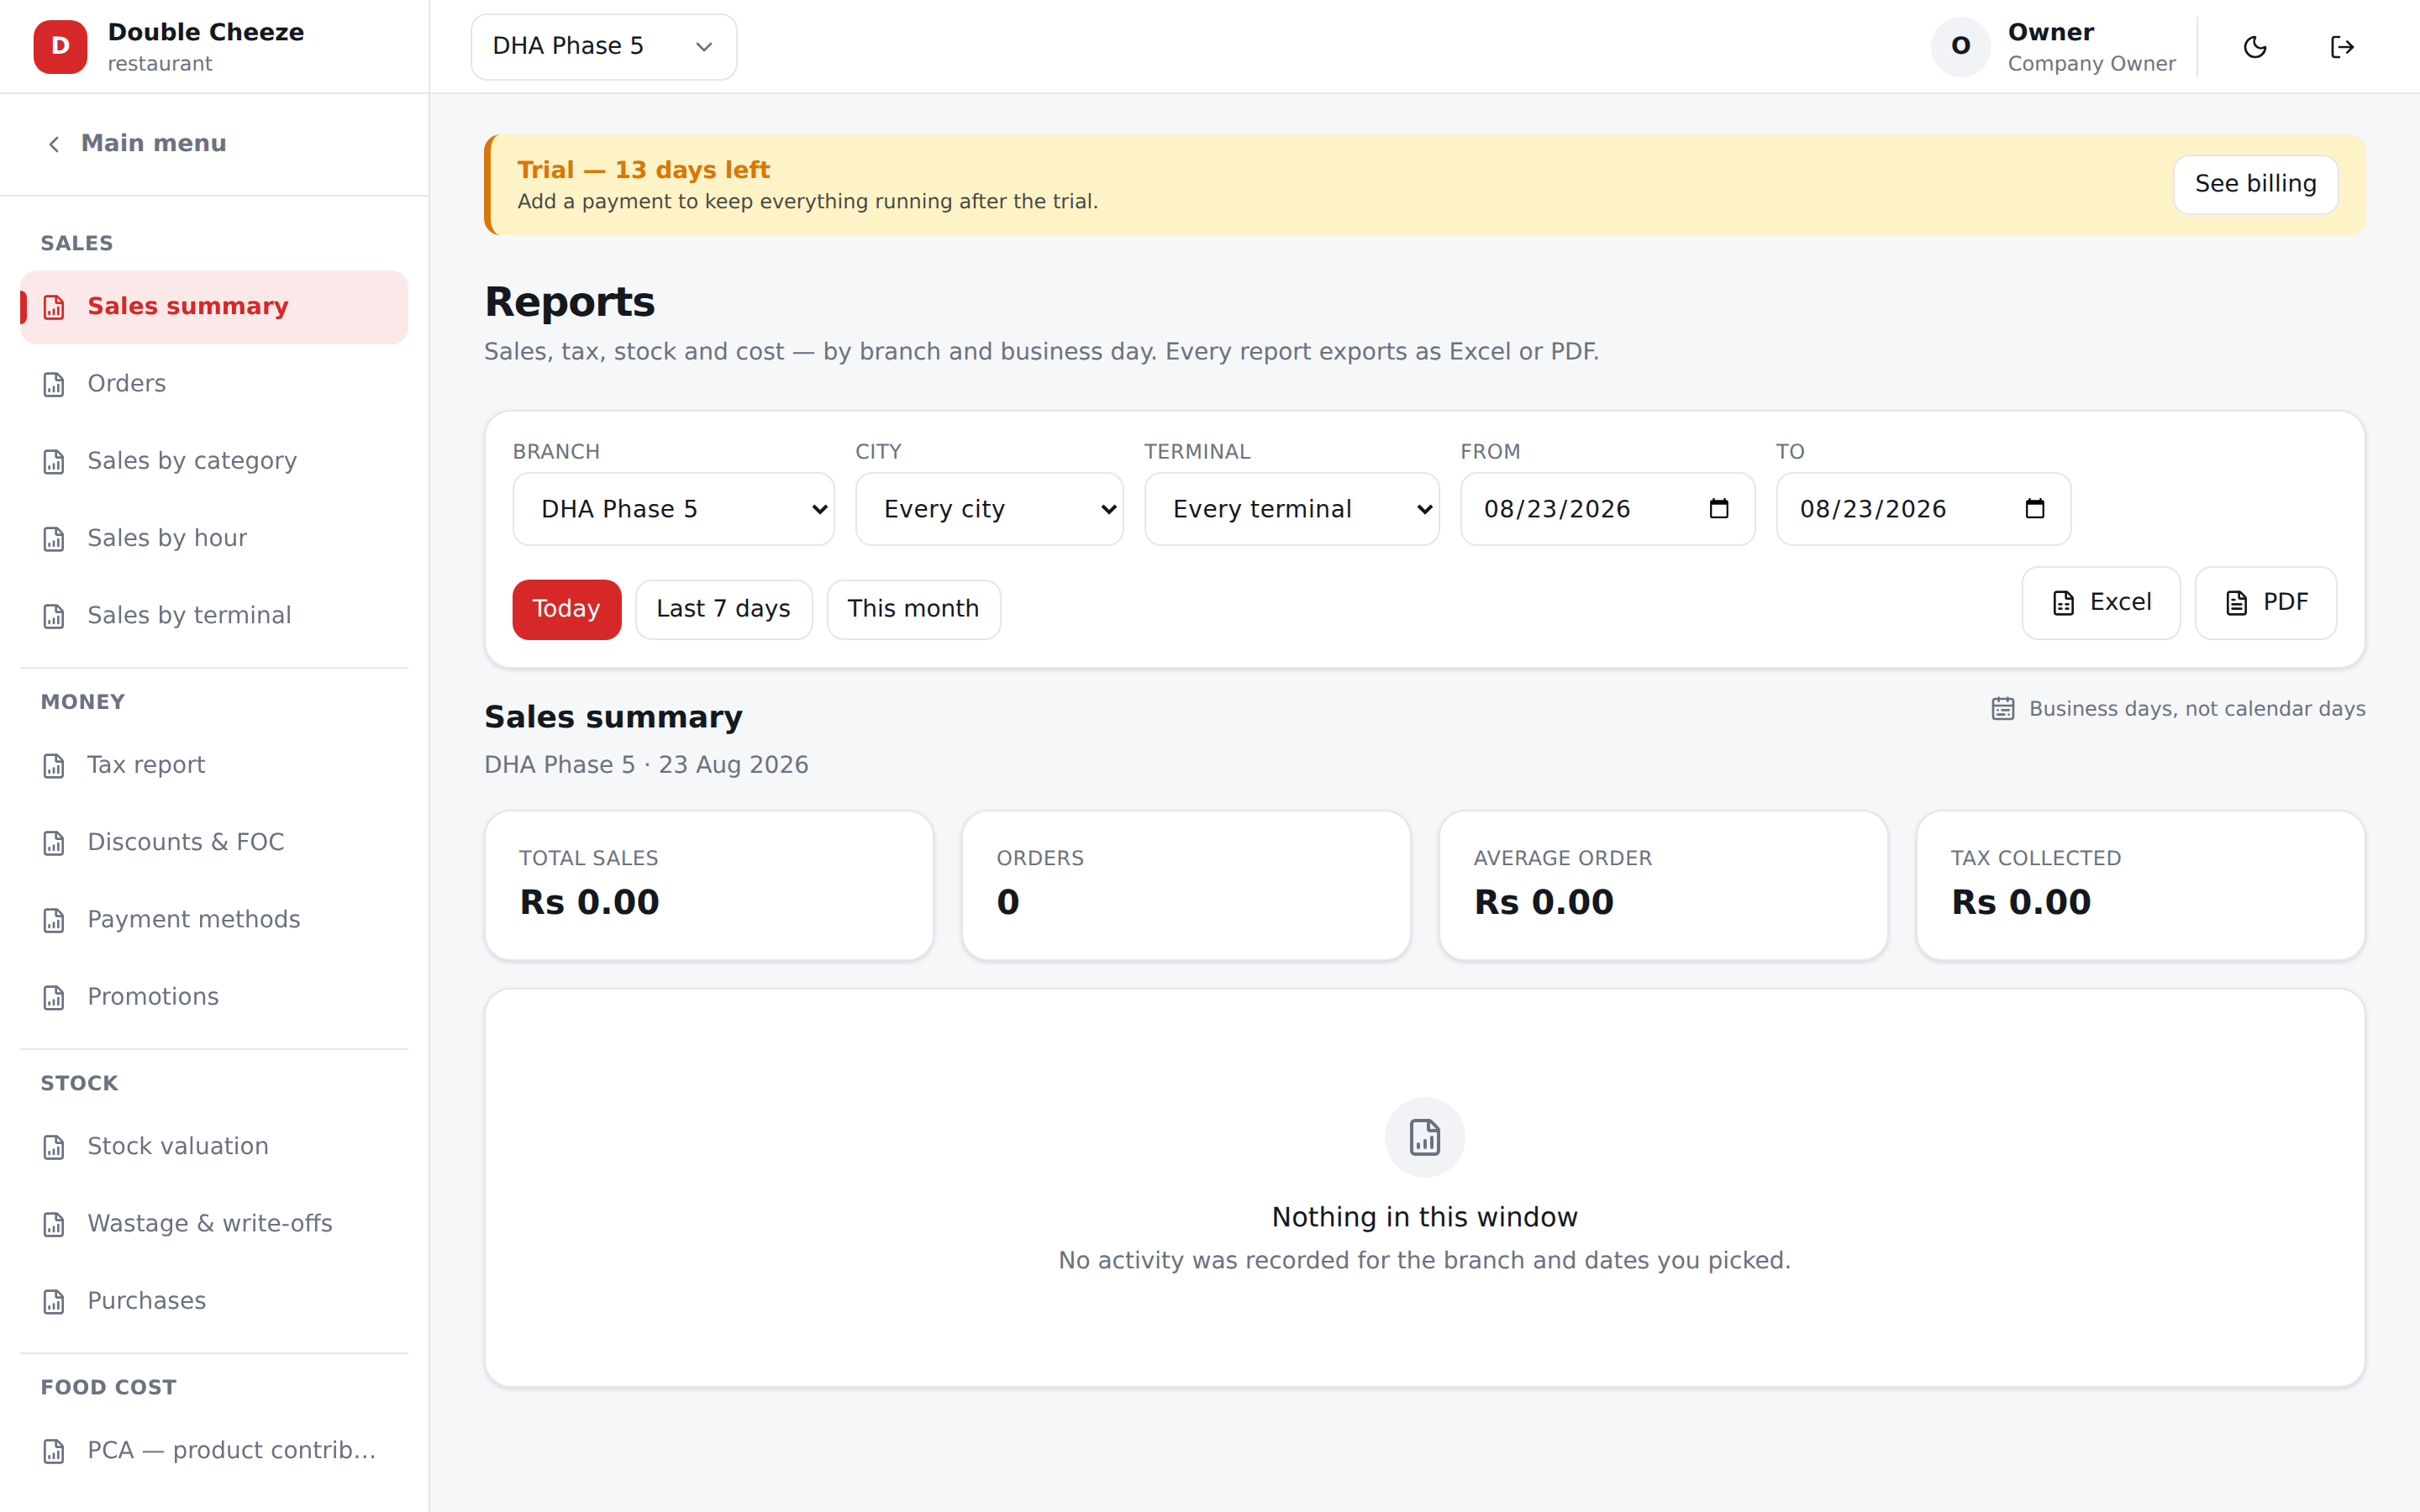The height and width of the screenshot is (1512, 2420).
Task: Click the Tax report icon
Action: tap(54, 766)
